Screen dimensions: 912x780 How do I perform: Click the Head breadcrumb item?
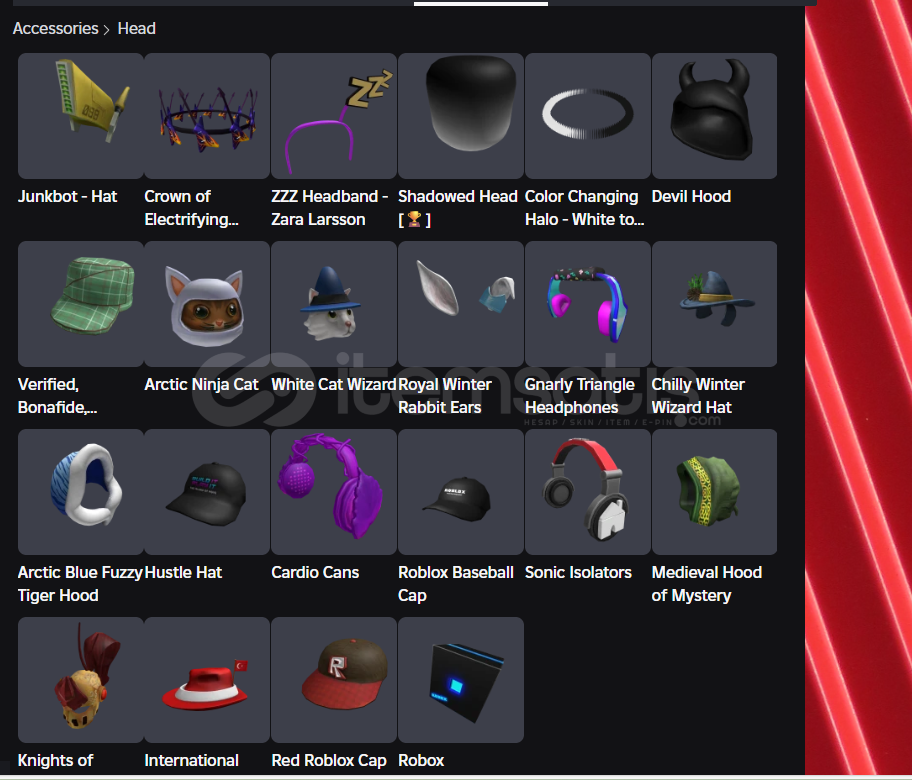click(137, 29)
